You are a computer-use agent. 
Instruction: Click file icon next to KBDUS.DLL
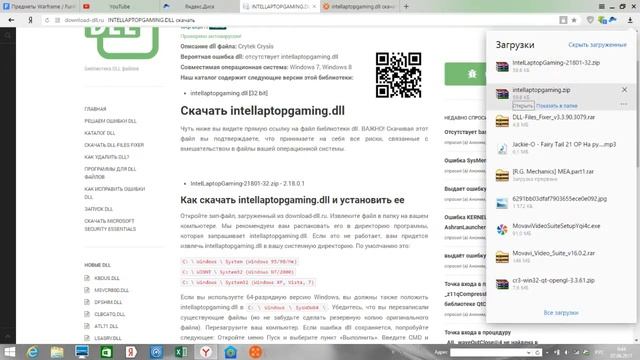pyautogui.click(x=87, y=278)
